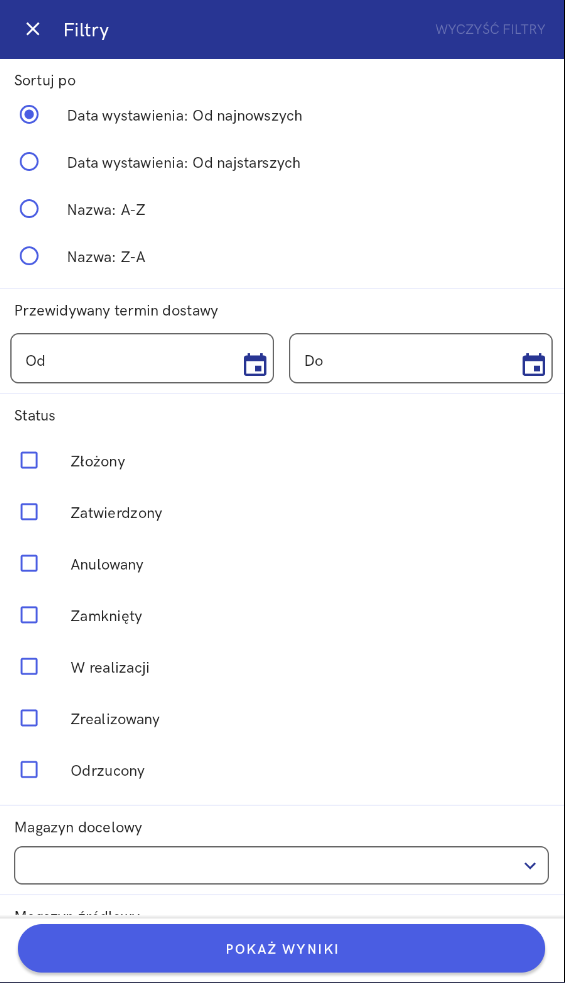Open calendar picker in Do field
Image resolution: width=565 pixels, height=983 pixels.
click(534, 364)
